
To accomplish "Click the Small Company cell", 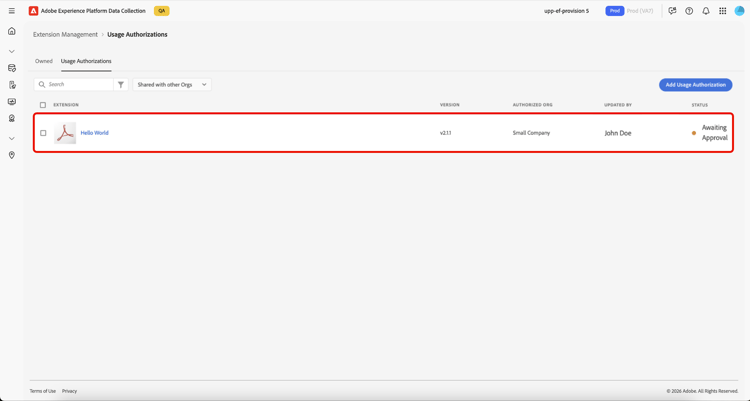I will pos(531,133).
